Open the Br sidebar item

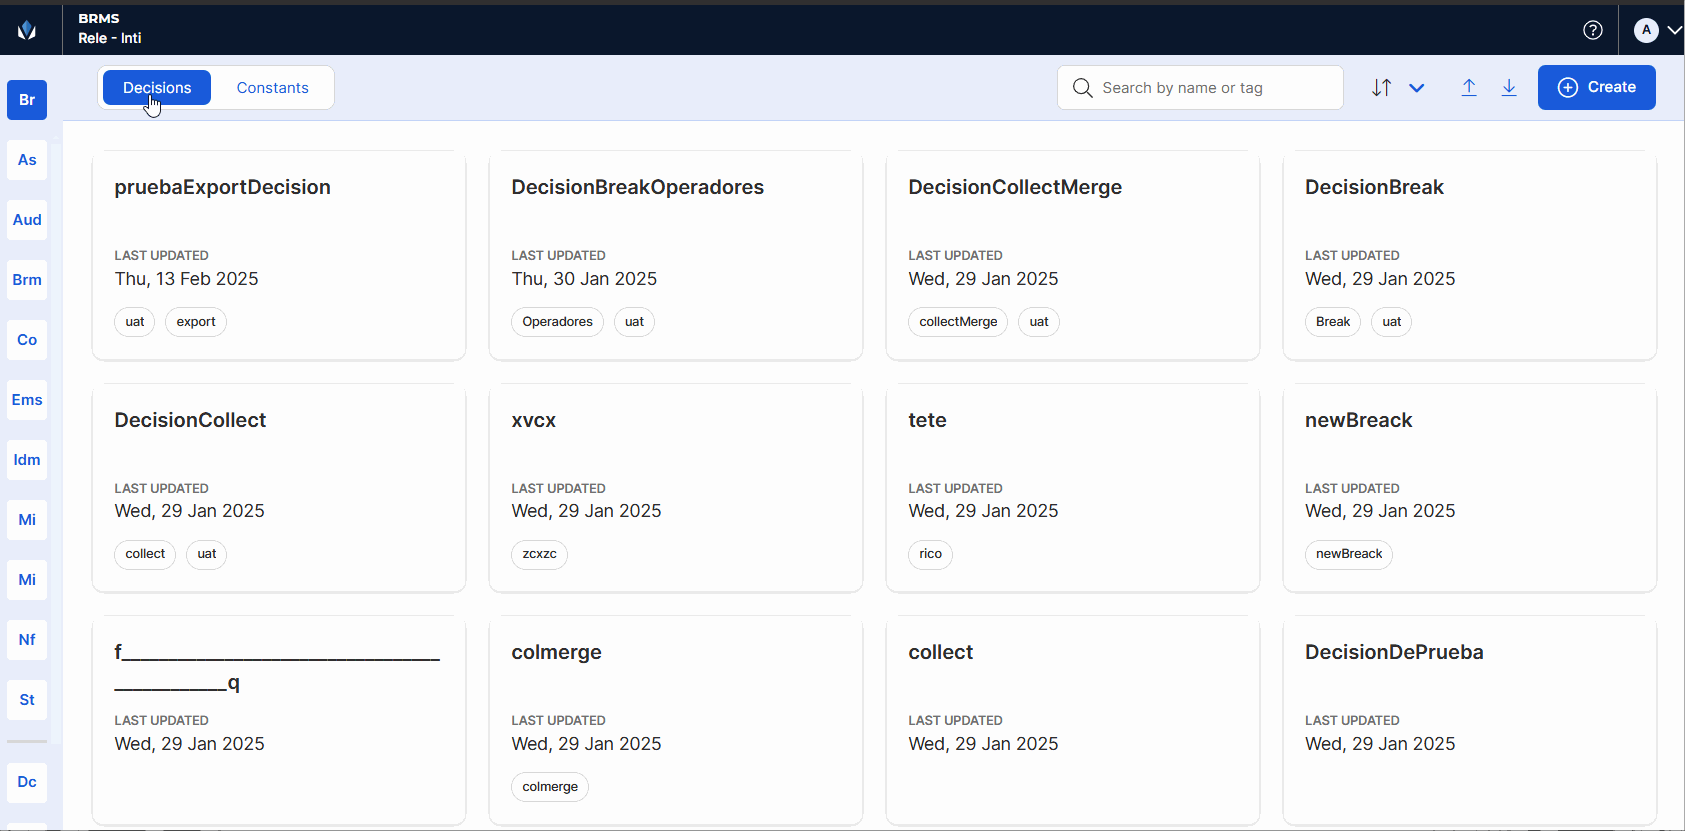click(27, 100)
